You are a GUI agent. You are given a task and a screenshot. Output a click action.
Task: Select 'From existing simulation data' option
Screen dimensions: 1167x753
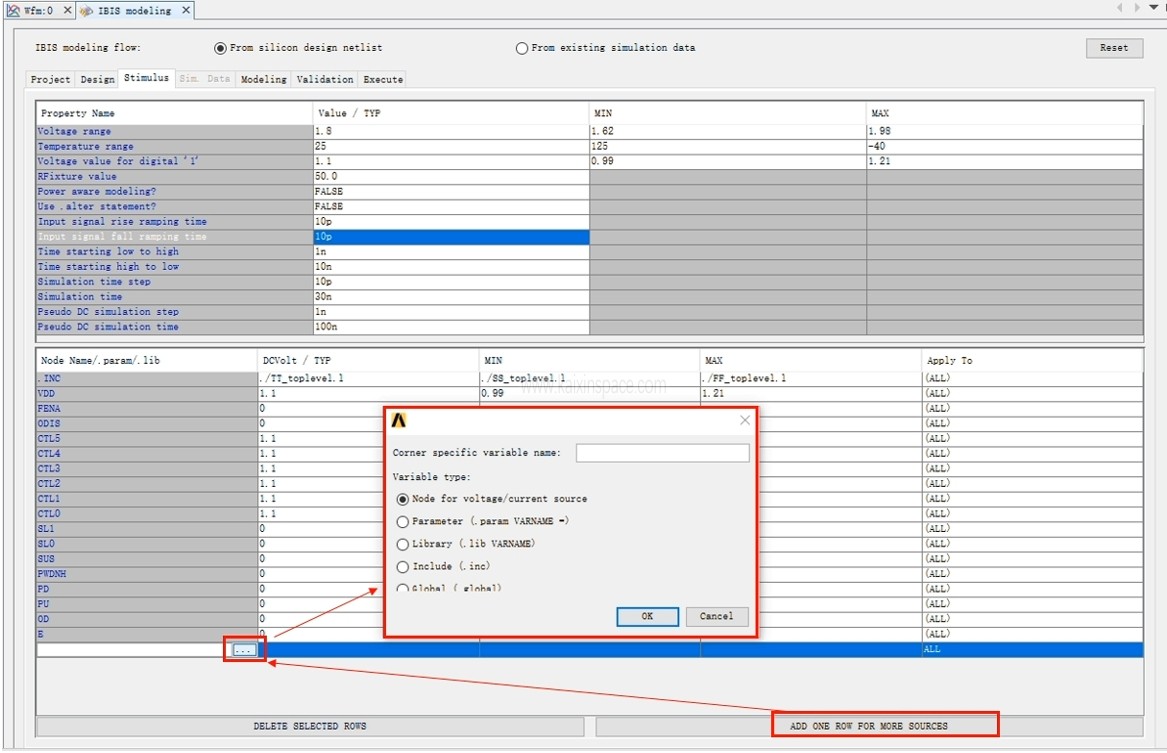tap(522, 48)
